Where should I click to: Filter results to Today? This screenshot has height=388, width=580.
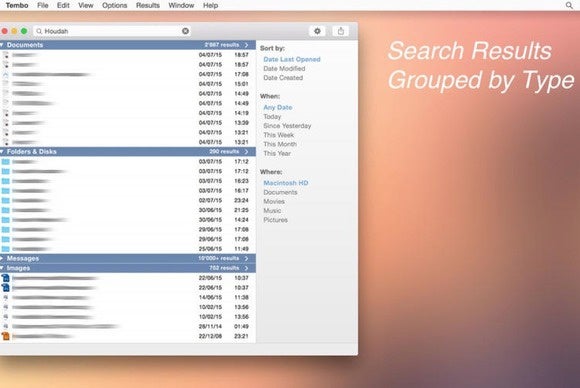tap(272, 117)
